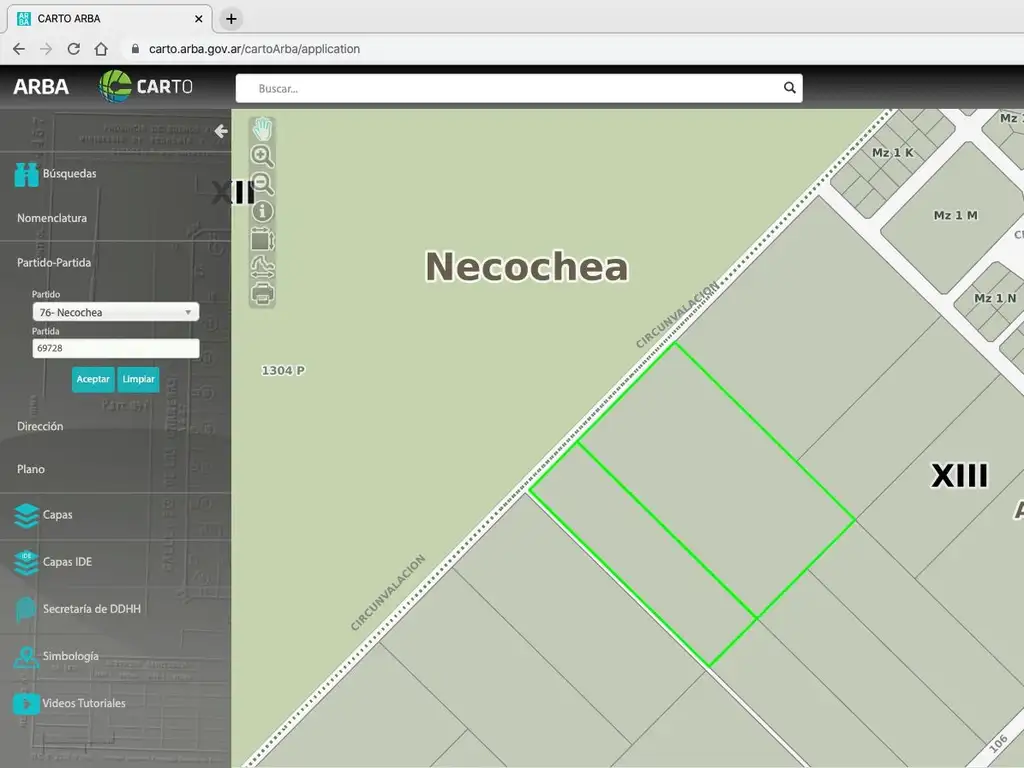Image resolution: width=1024 pixels, height=768 pixels.
Task: Expand the Dirección search section
Action: 40,426
